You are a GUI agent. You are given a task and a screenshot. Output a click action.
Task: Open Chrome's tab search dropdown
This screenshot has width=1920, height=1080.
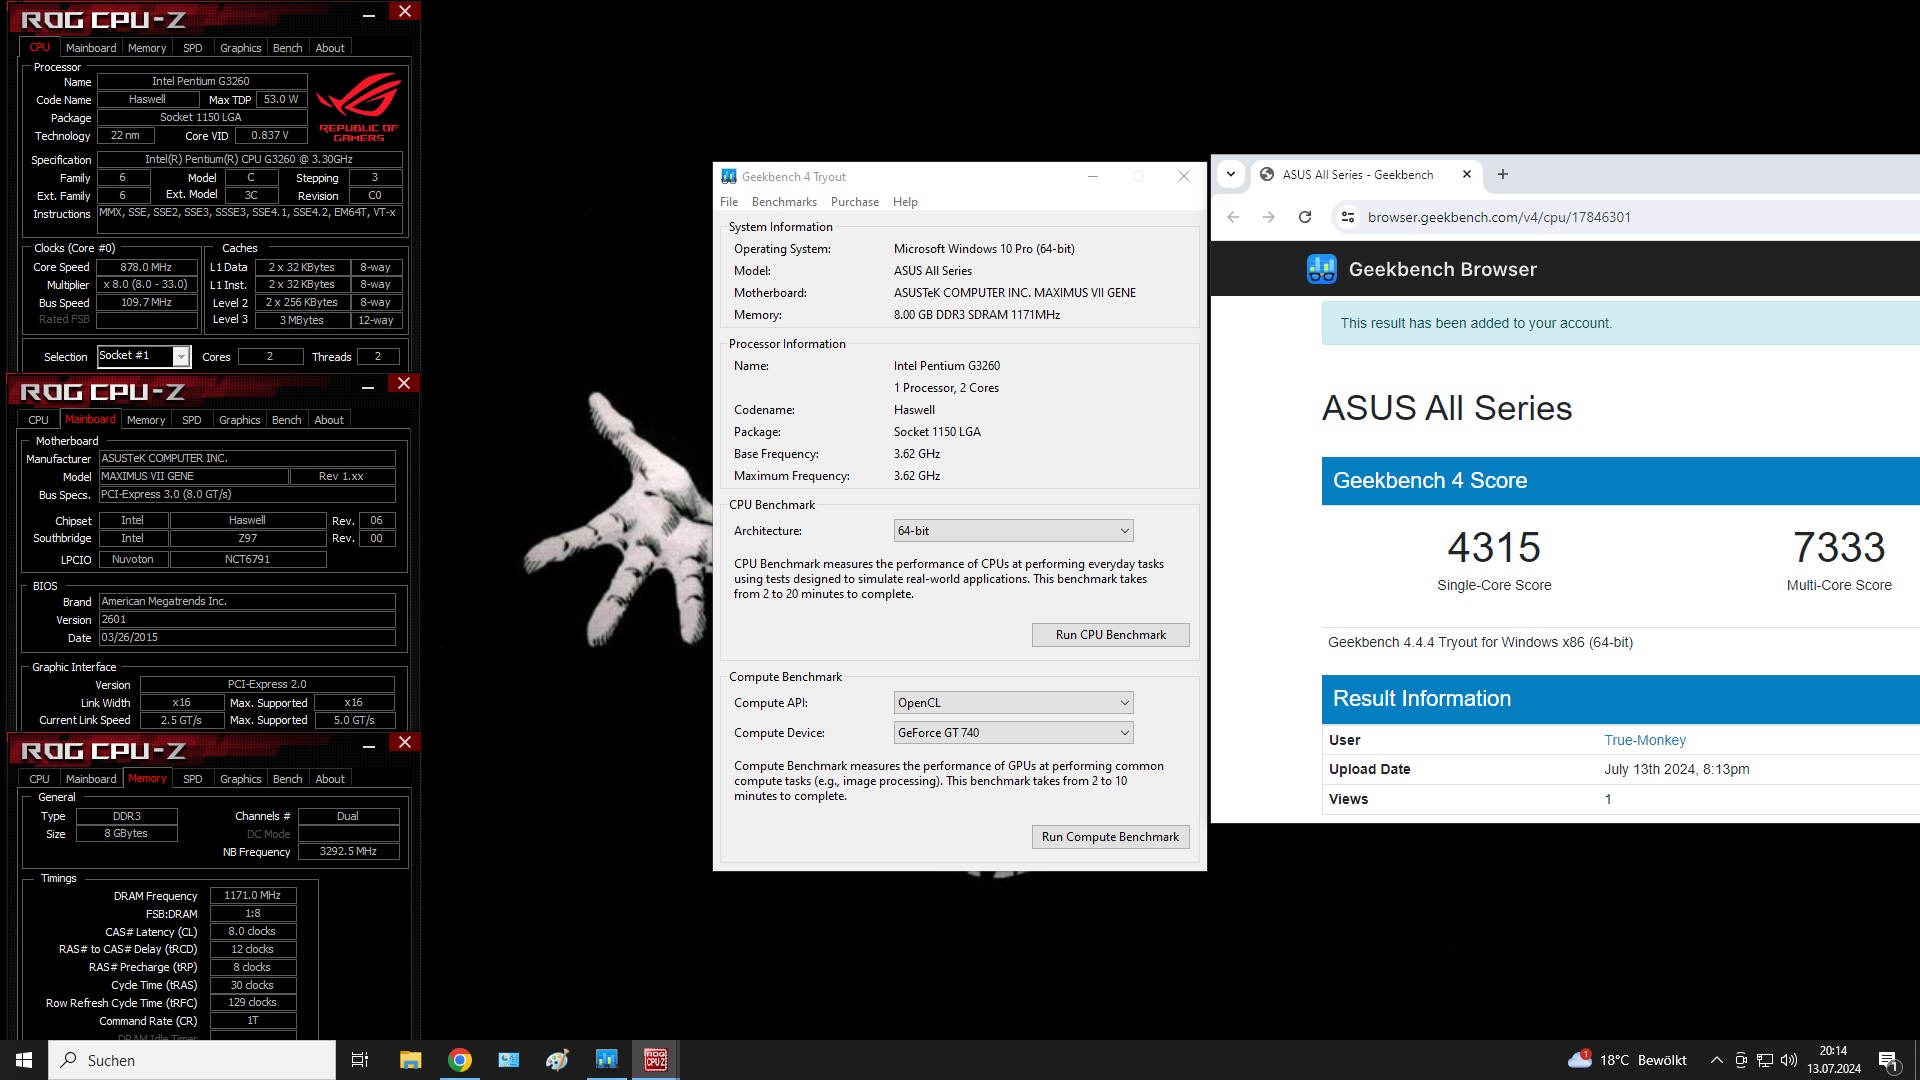(x=1231, y=174)
